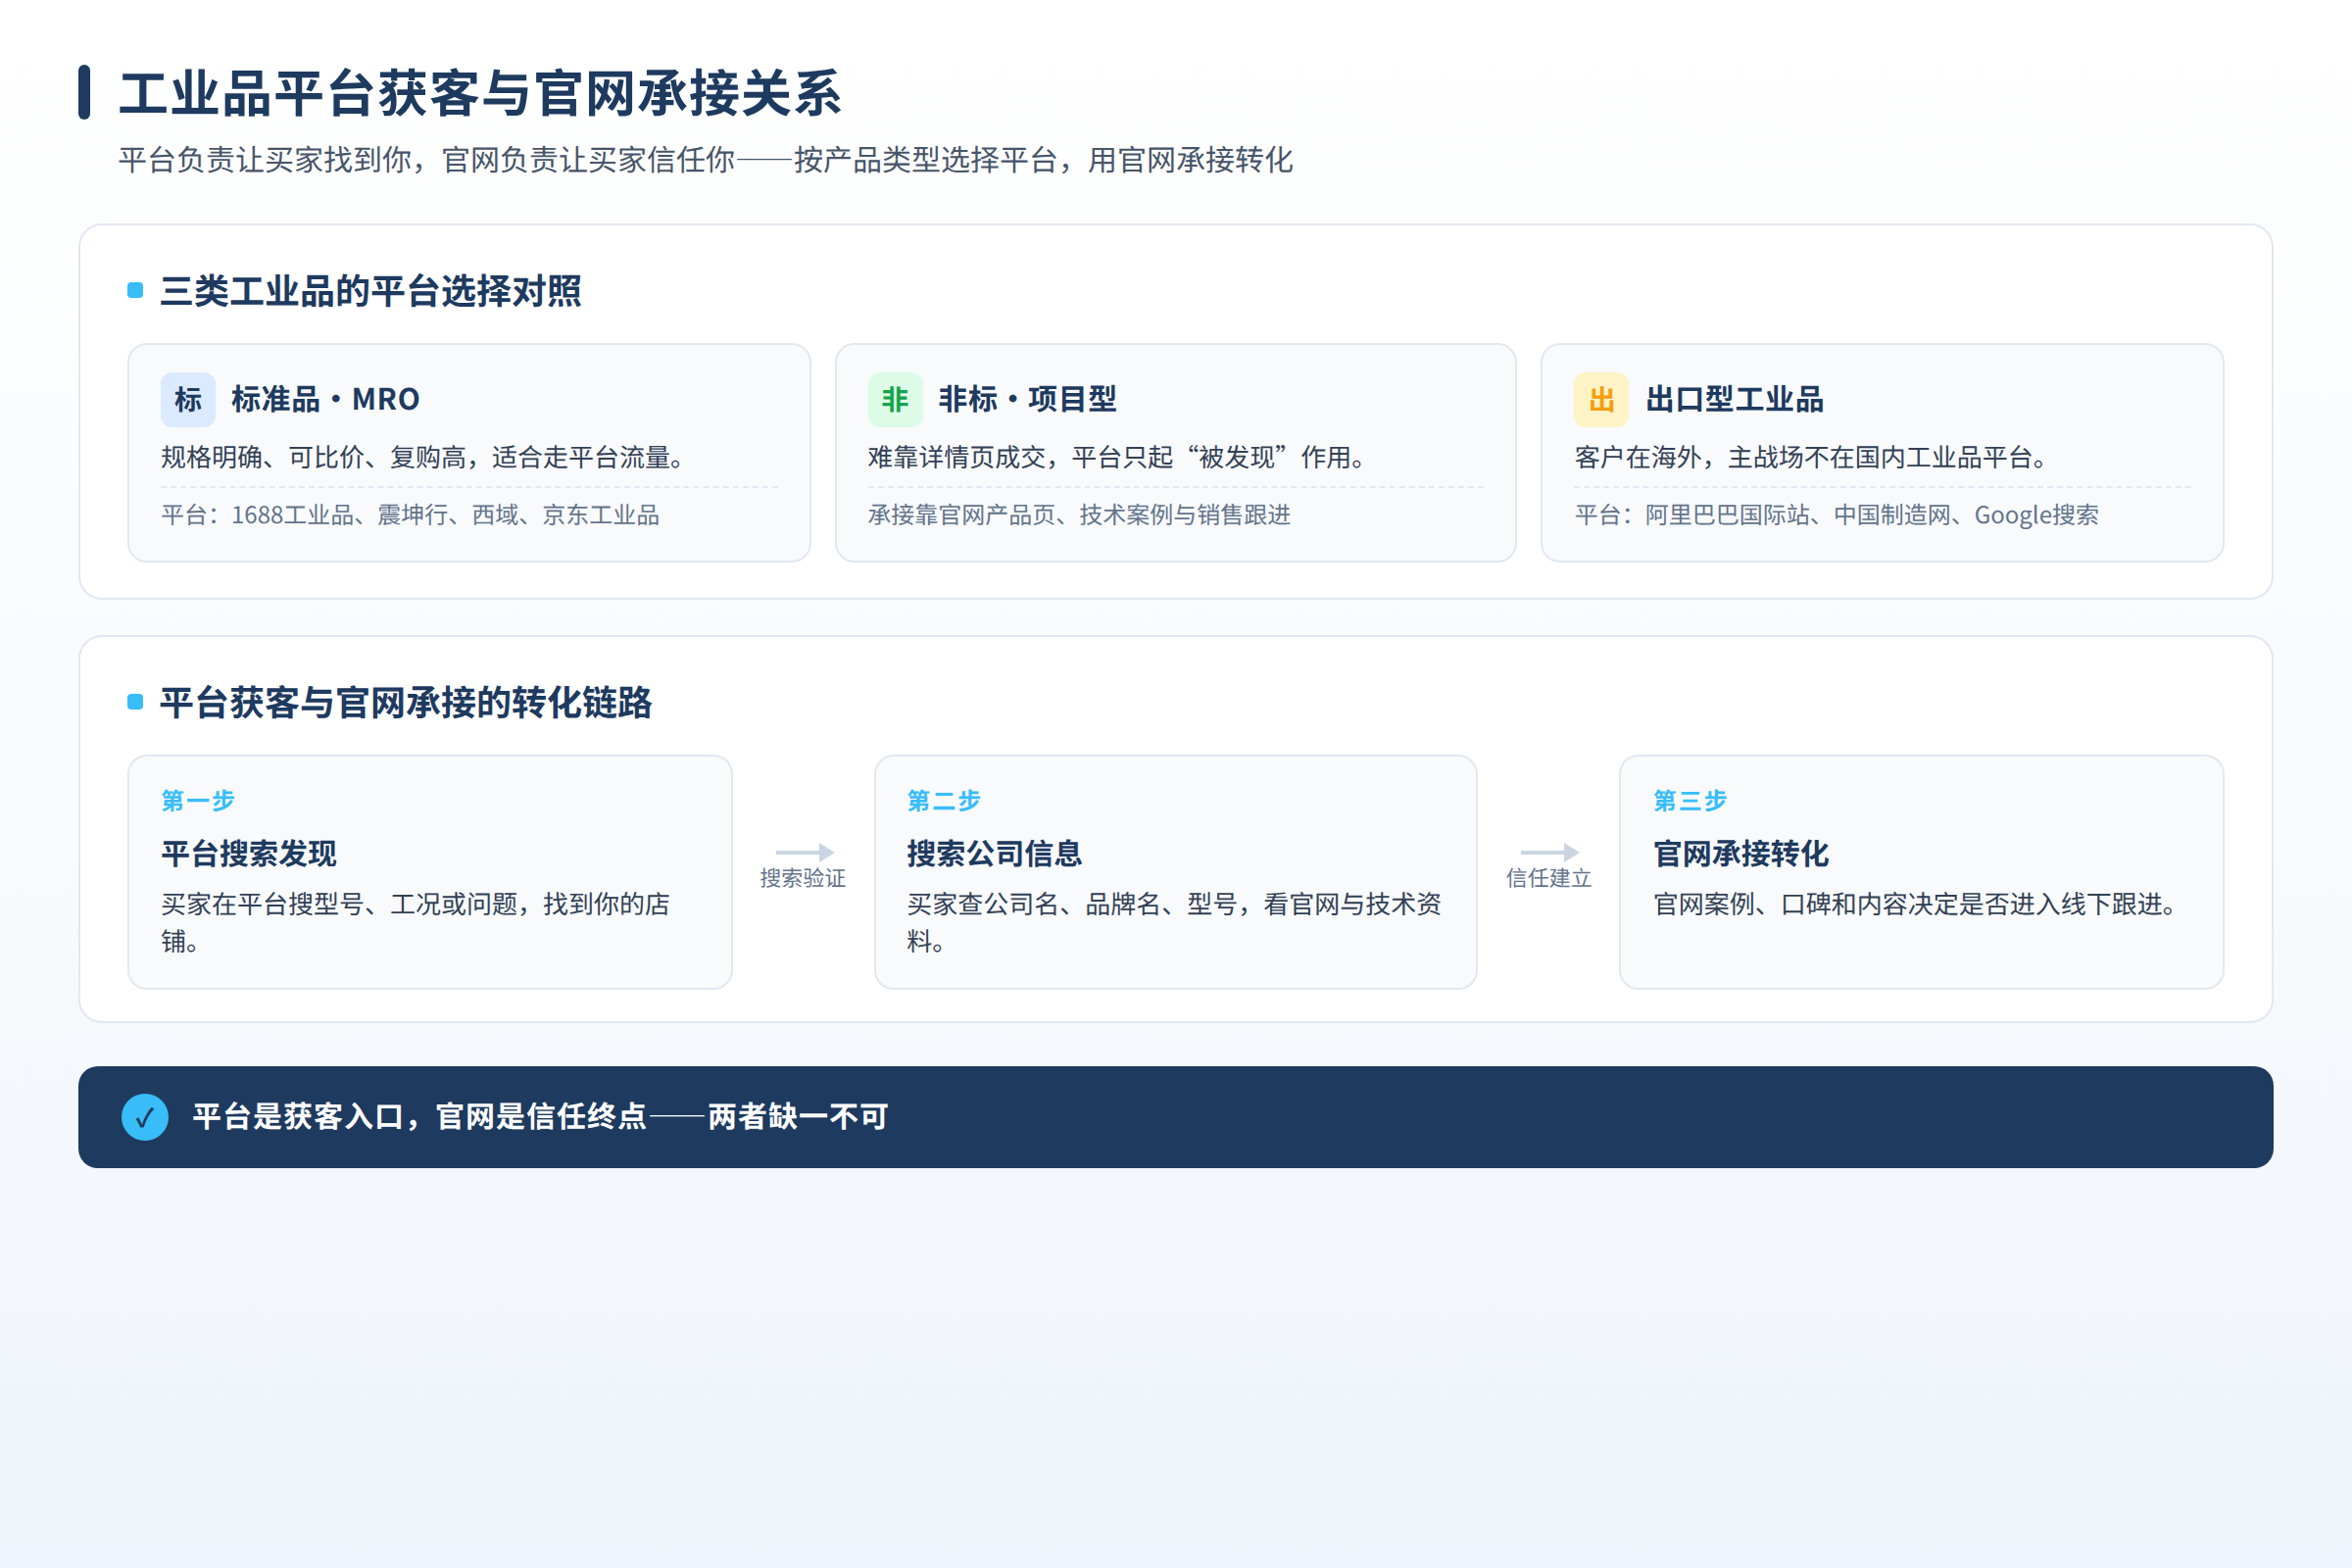
Task: Click the arrow above 信任建立
Action: click(1549, 852)
